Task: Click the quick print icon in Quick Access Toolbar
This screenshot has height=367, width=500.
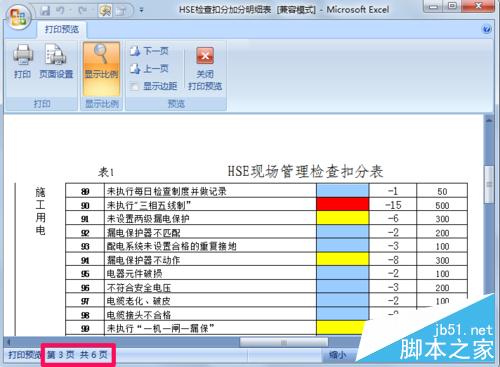Action: click(121, 11)
